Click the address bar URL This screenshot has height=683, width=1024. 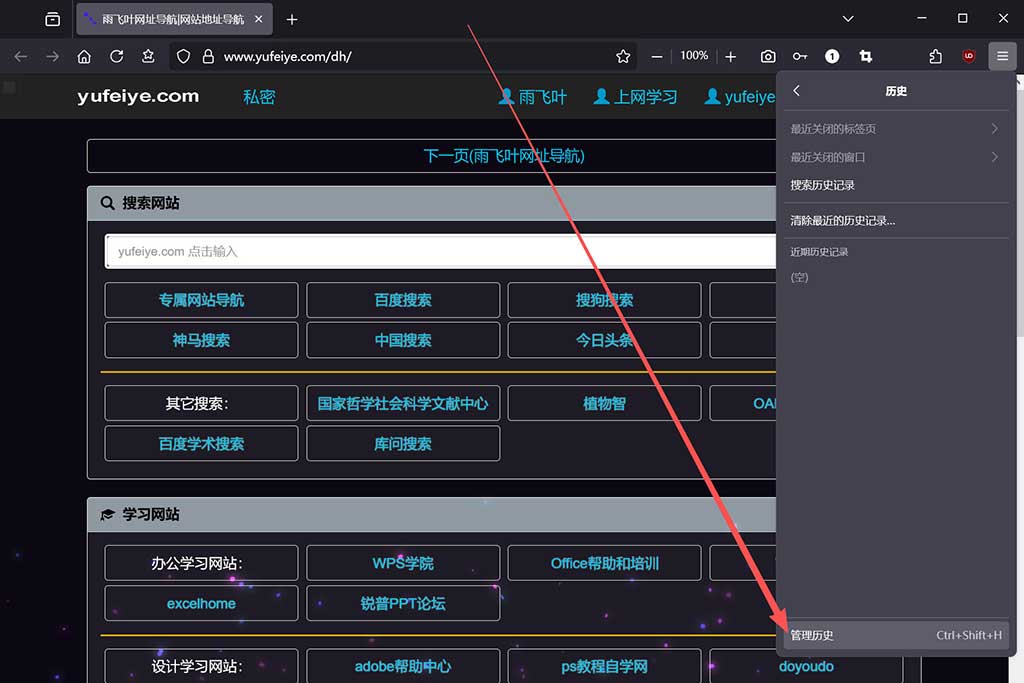(288, 57)
